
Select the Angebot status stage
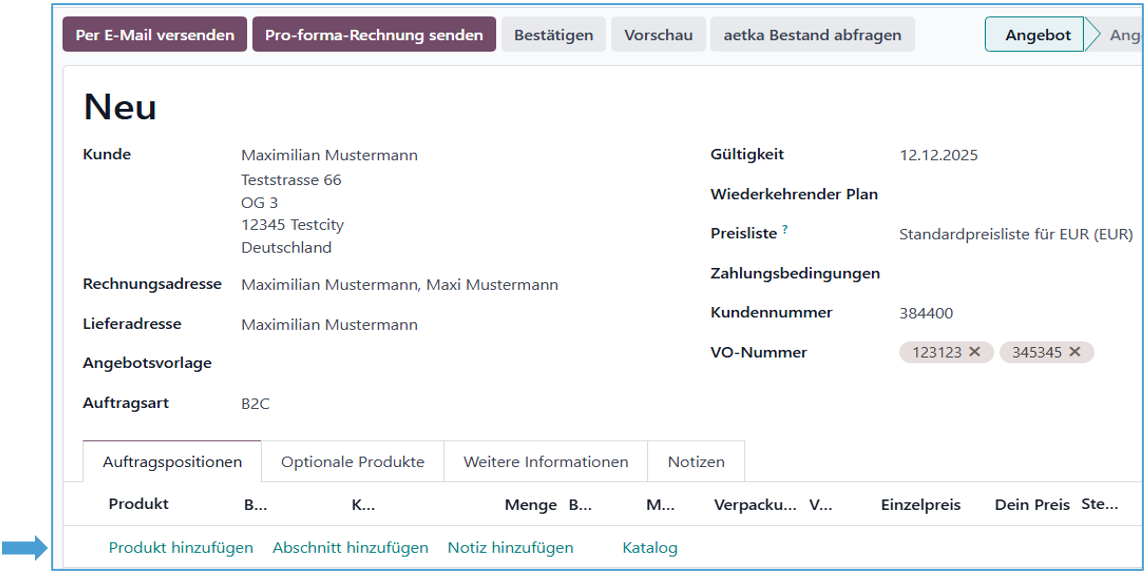click(x=1037, y=35)
